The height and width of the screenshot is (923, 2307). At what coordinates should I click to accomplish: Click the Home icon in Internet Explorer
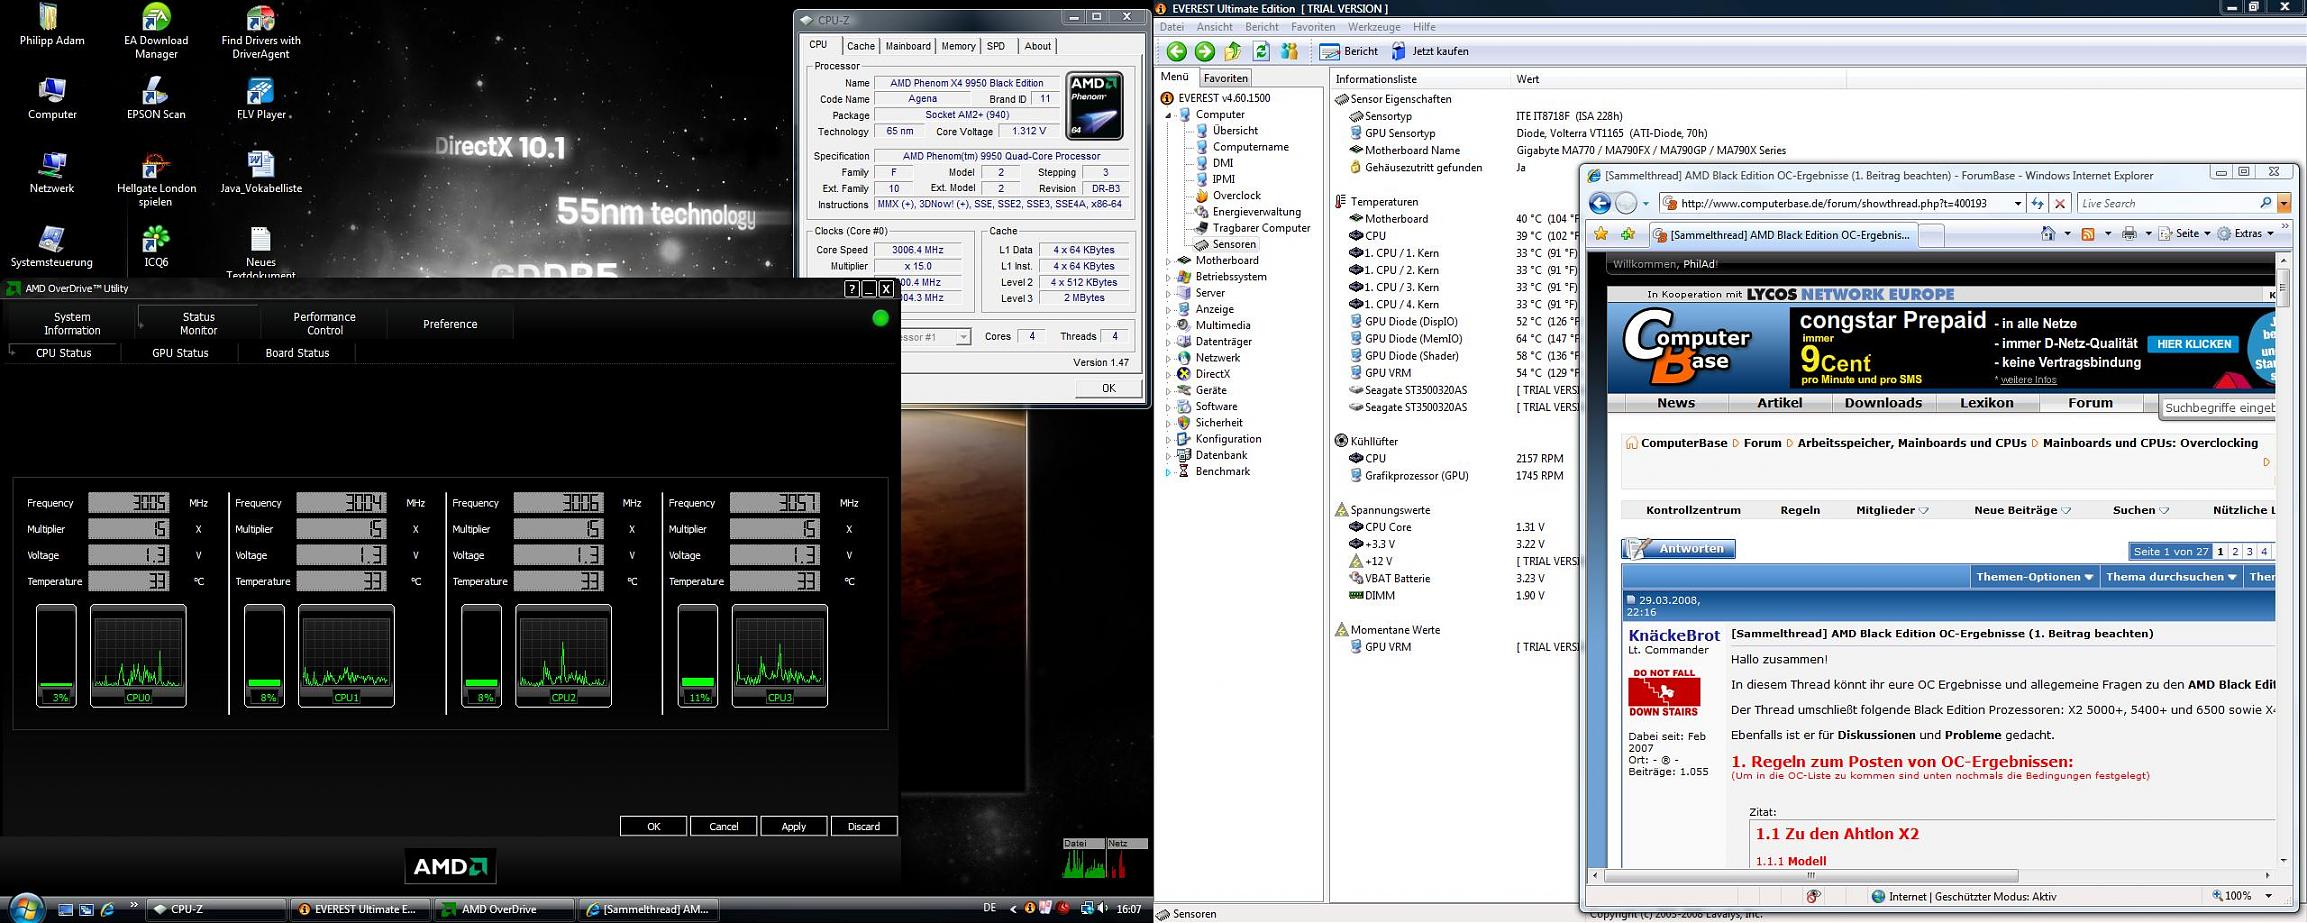pyautogui.click(x=2048, y=234)
